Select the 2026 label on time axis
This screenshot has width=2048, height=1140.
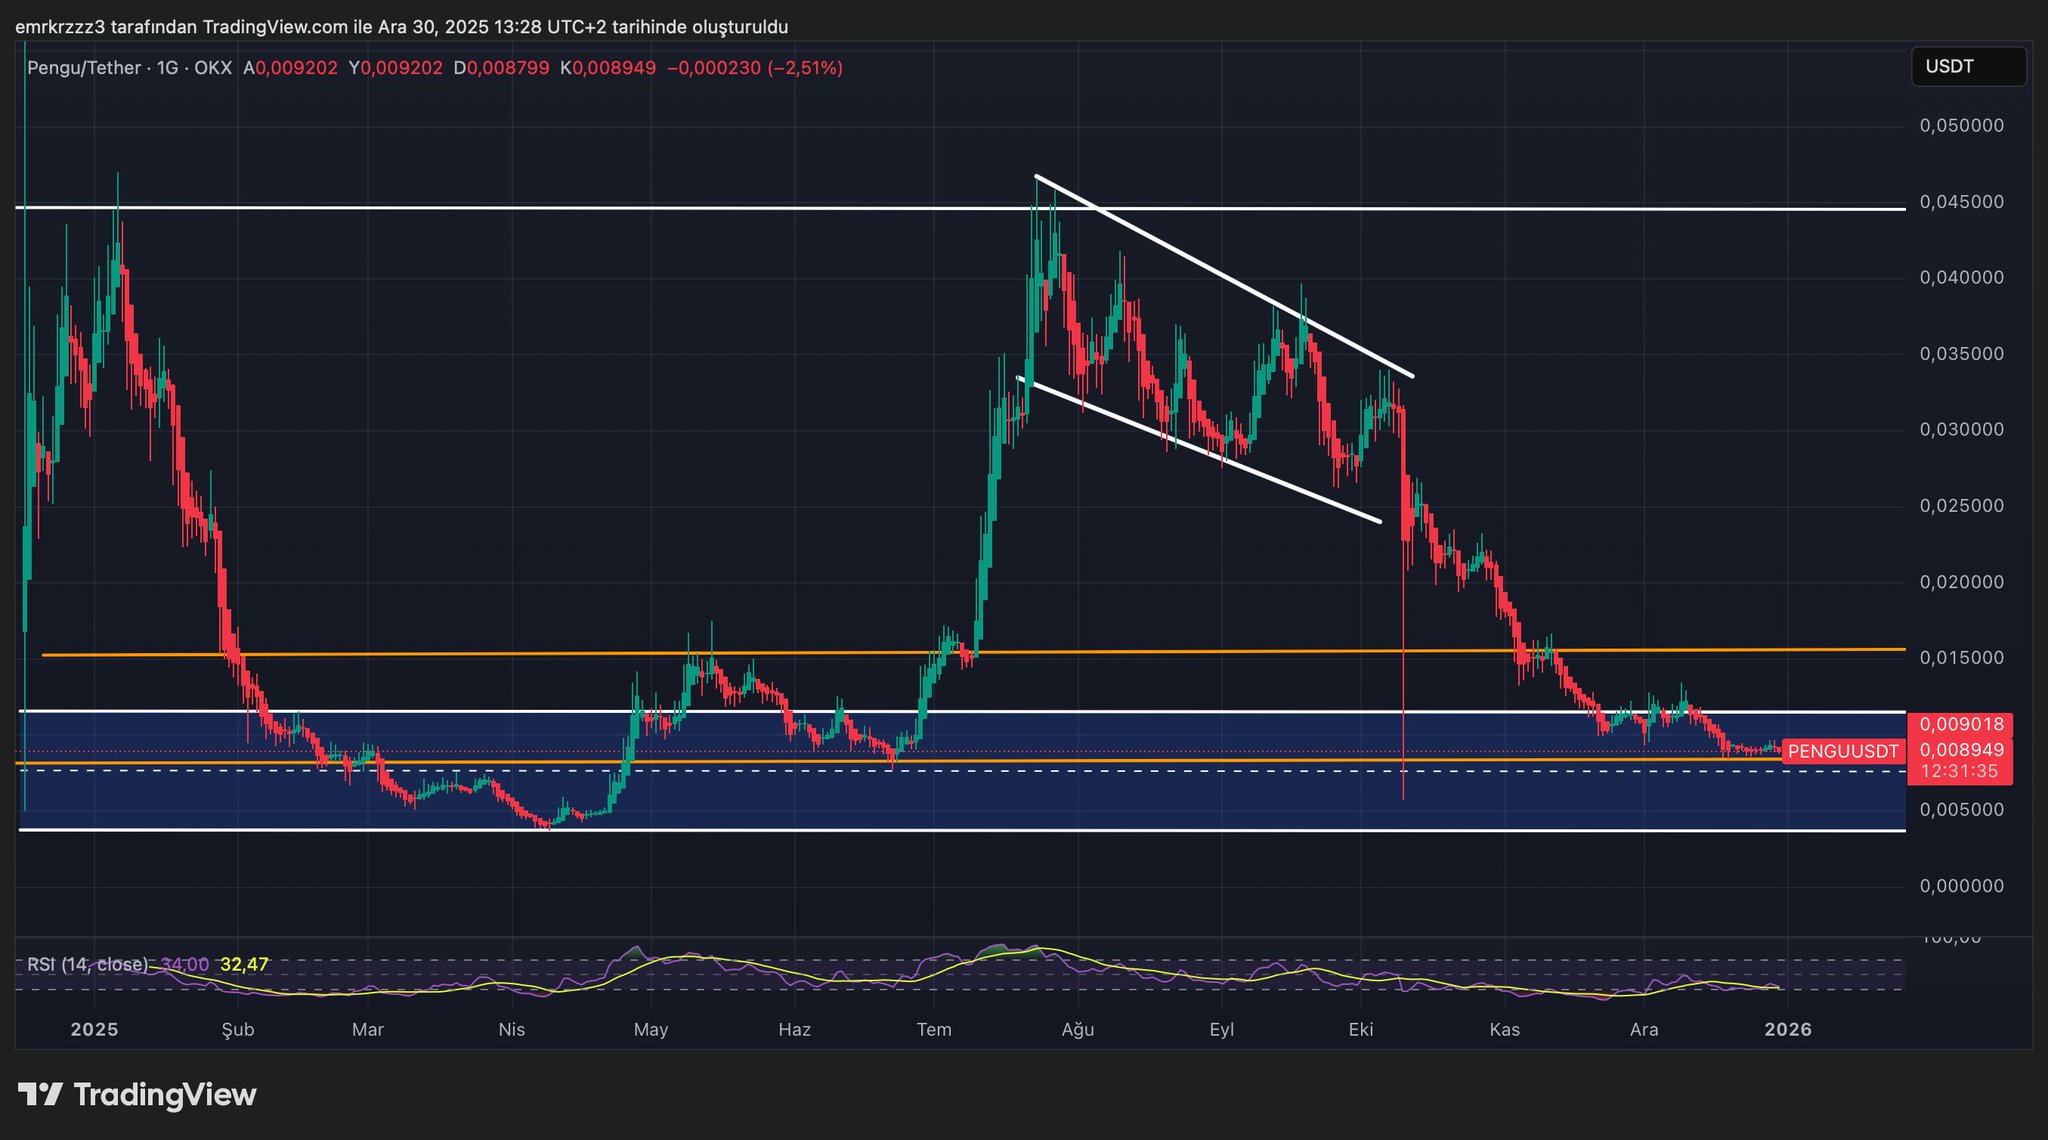(1788, 1029)
